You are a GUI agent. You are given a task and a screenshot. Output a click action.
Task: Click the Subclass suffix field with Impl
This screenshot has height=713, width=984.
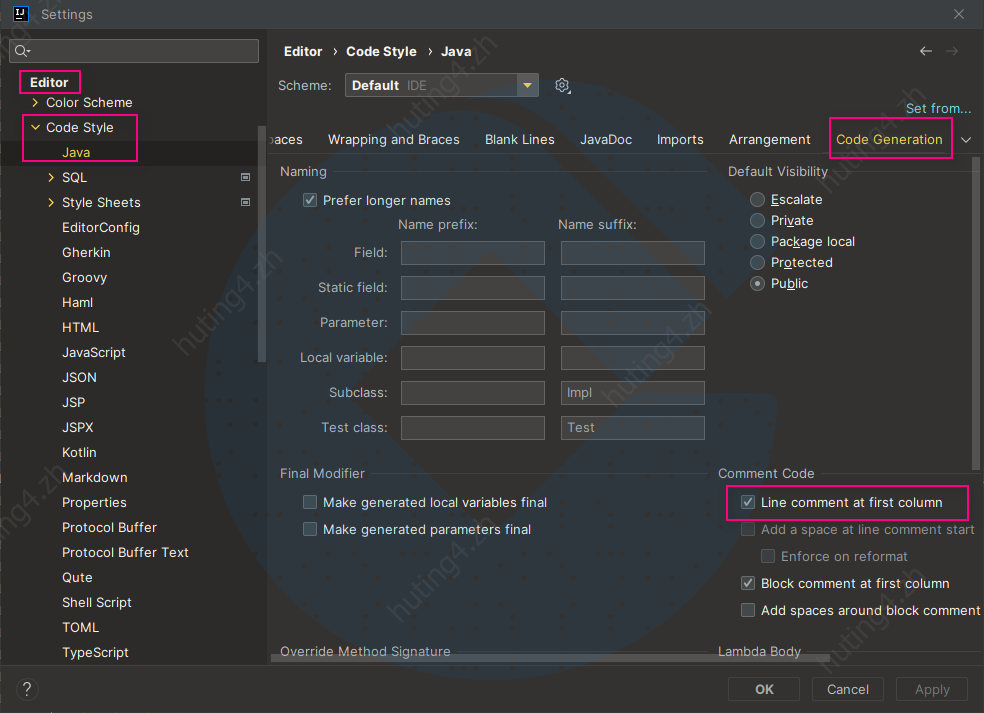(633, 393)
